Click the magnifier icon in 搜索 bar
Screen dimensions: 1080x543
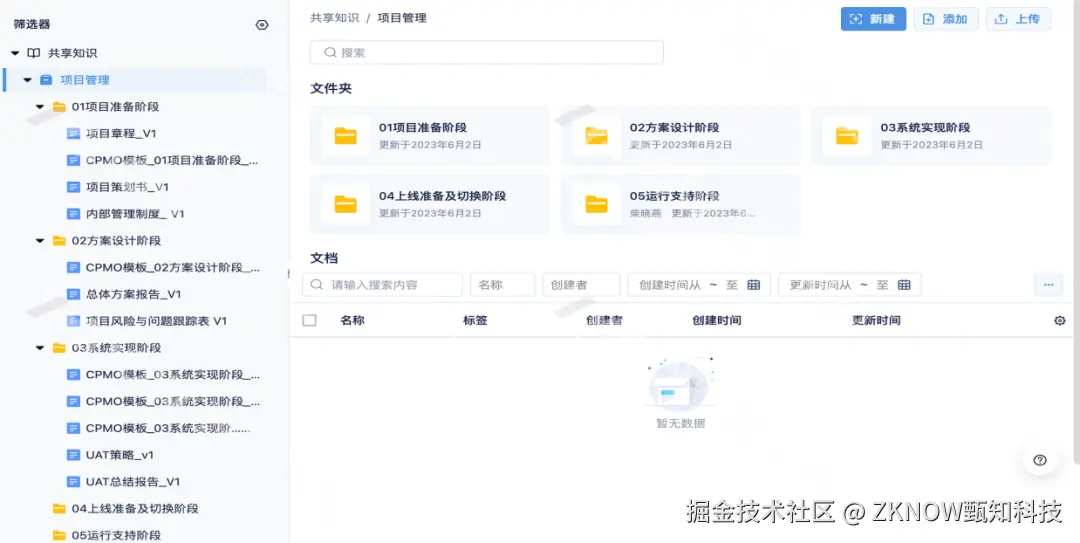(330, 52)
